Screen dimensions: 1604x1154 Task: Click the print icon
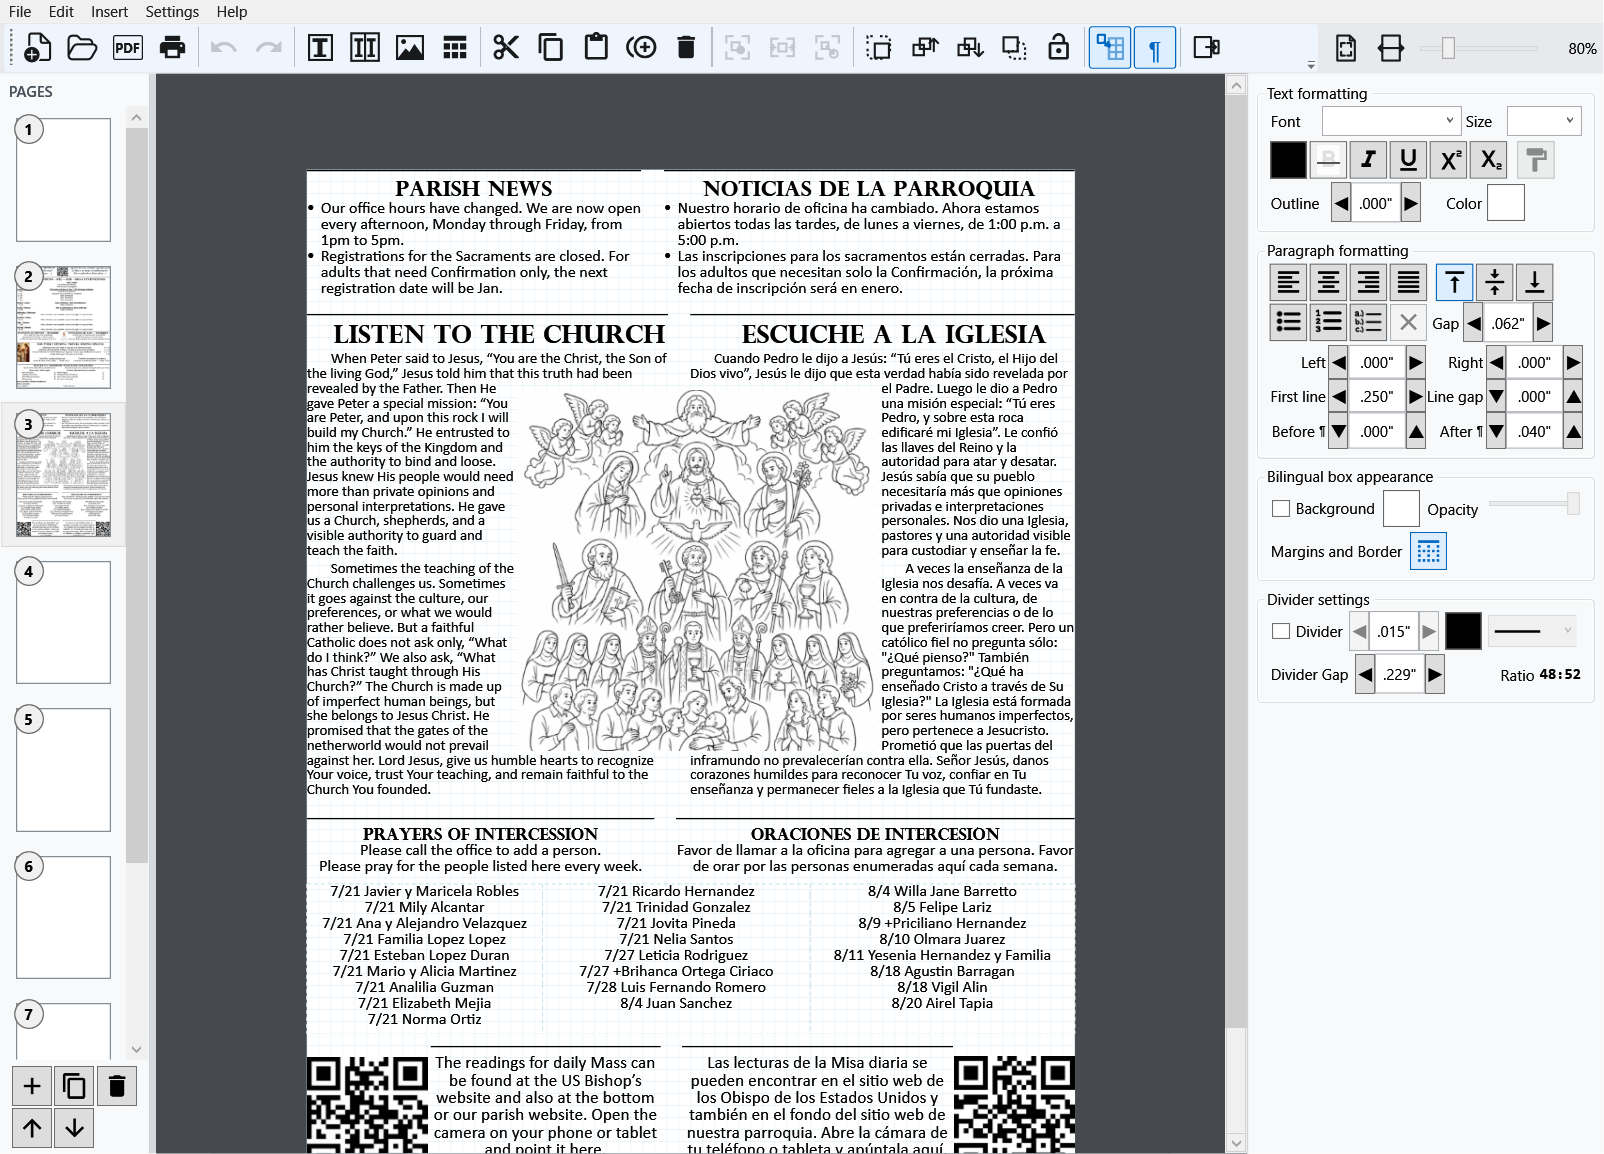172,47
